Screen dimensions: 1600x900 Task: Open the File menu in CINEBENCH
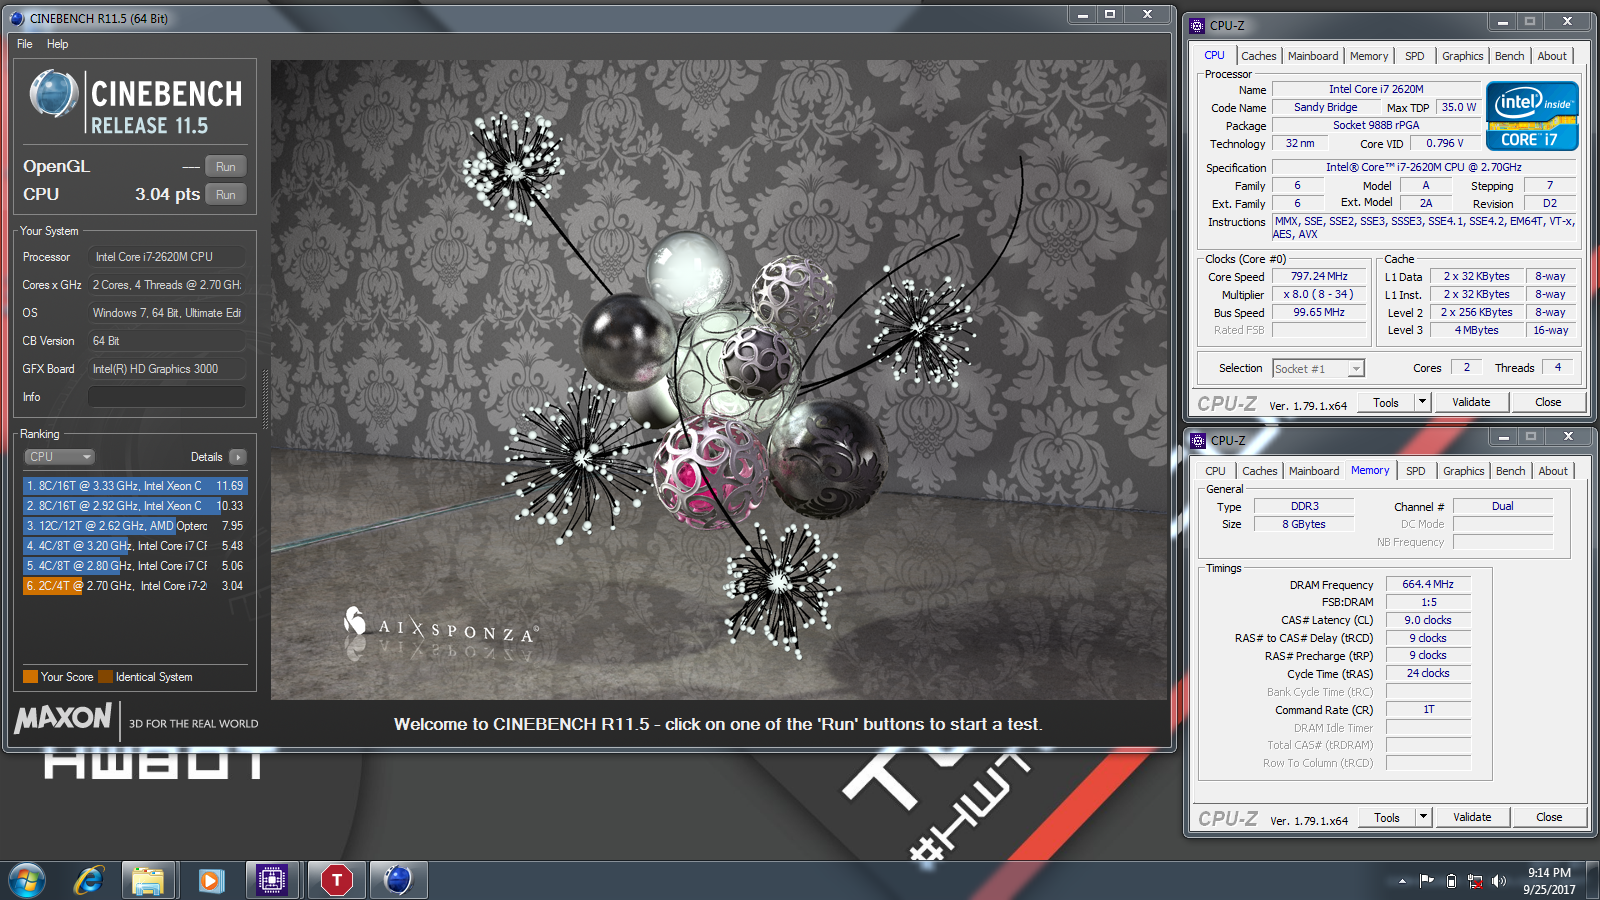click(25, 44)
